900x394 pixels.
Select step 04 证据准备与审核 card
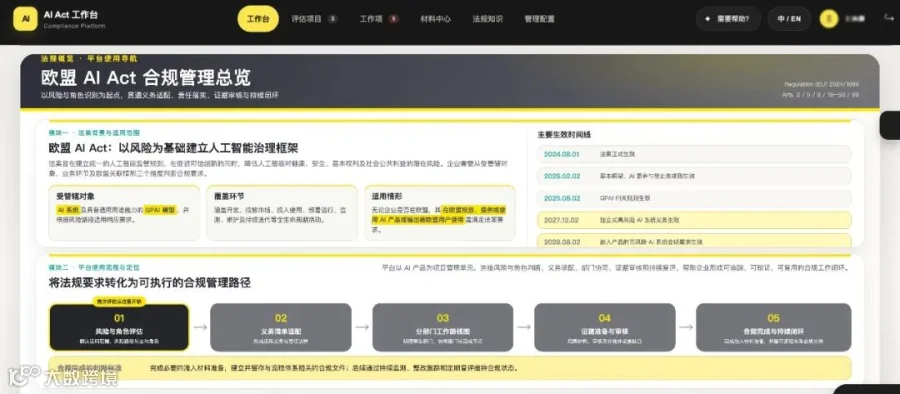pos(604,327)
